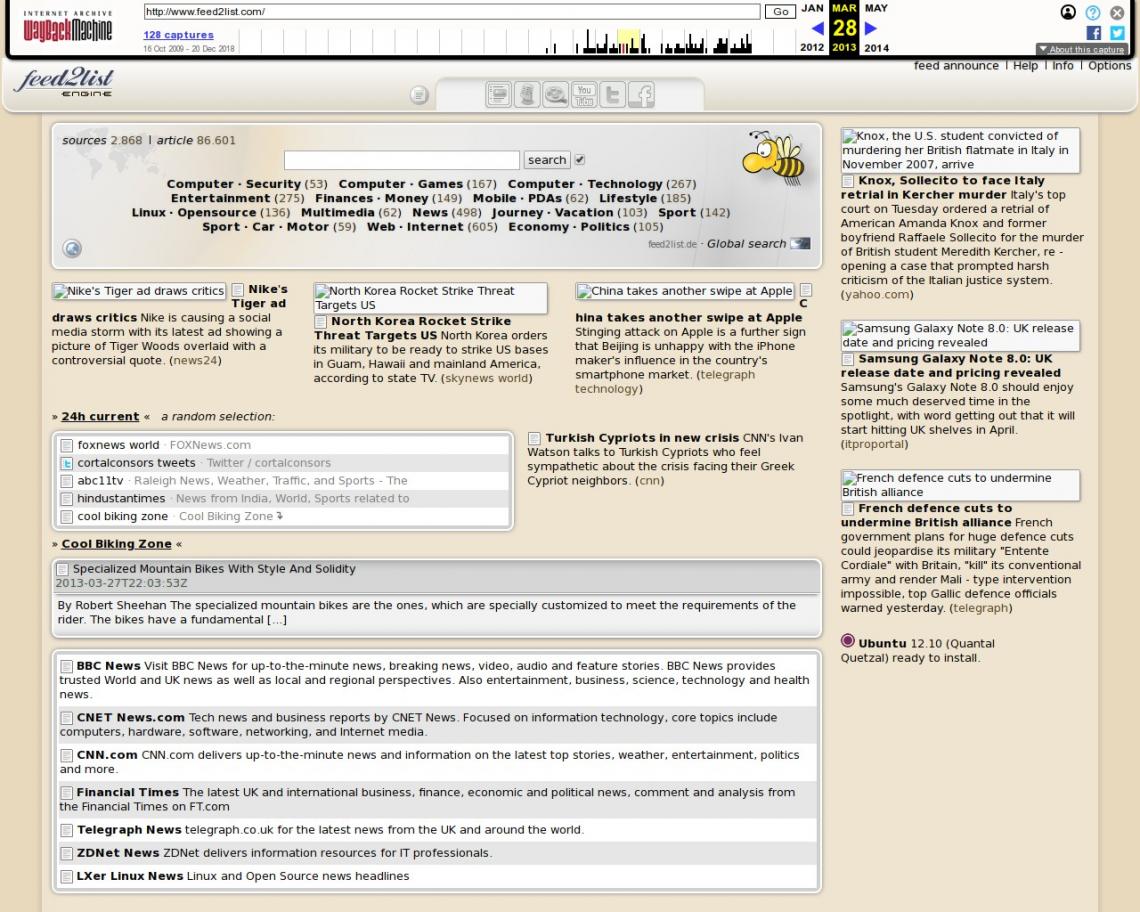Open French defence cuts headline
Image resolution: width=1140 pixels, height=912 pixels.
point(926,516)
